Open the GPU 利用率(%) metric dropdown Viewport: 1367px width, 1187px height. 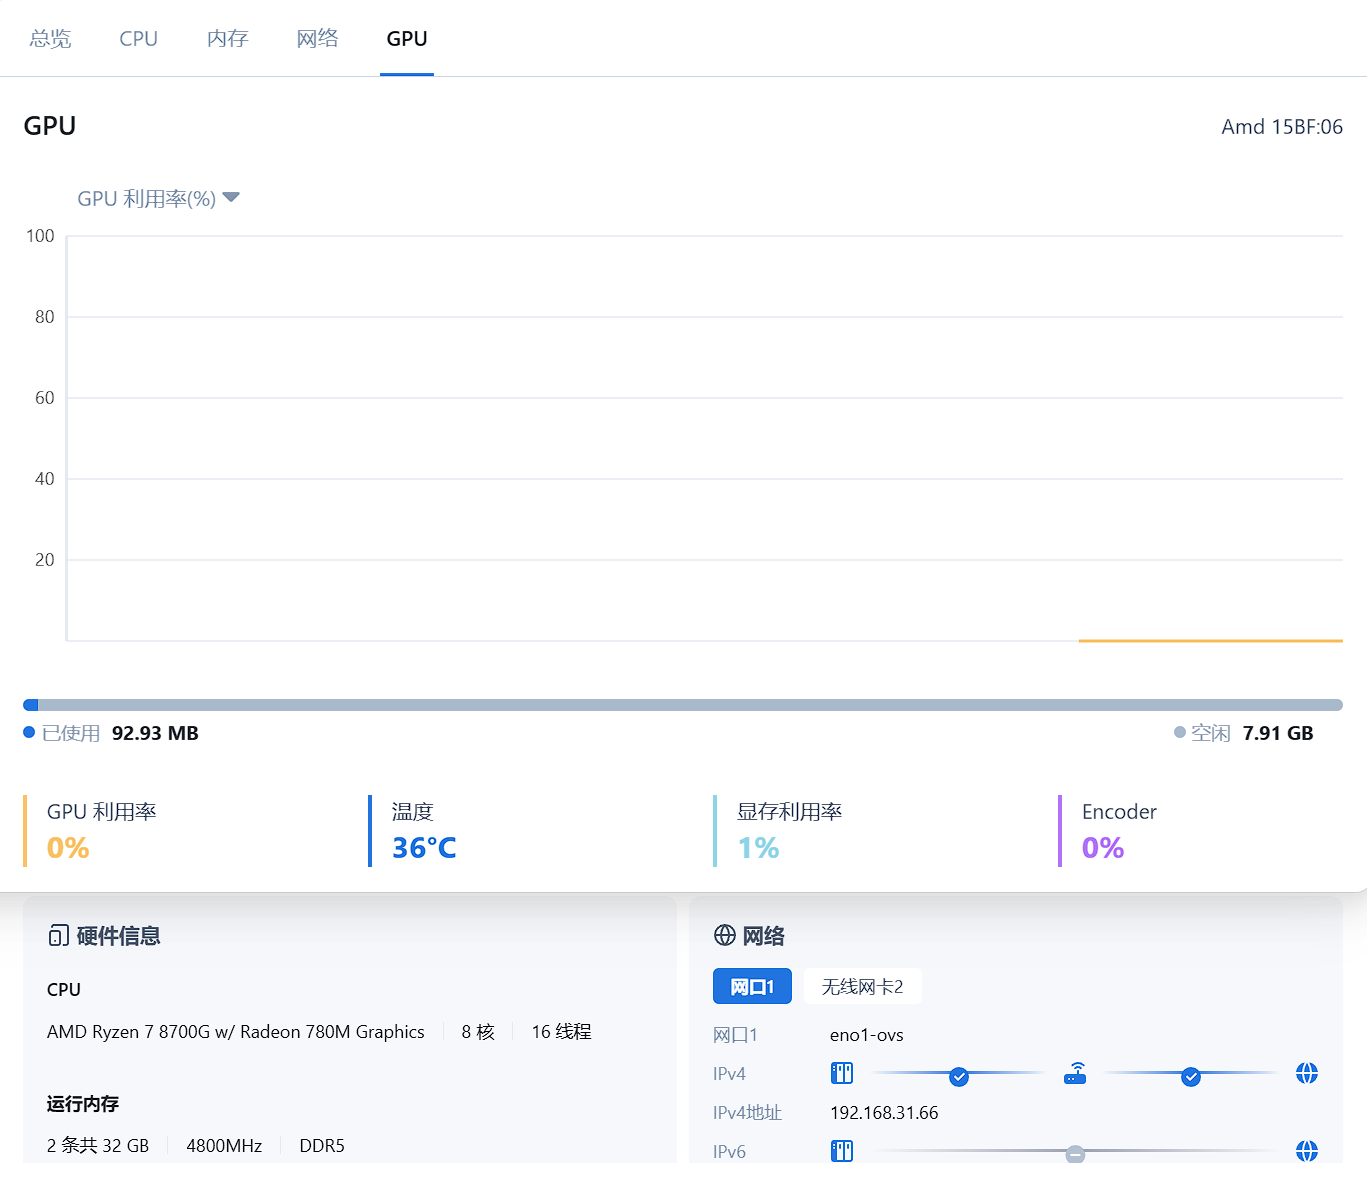point(147,198)
